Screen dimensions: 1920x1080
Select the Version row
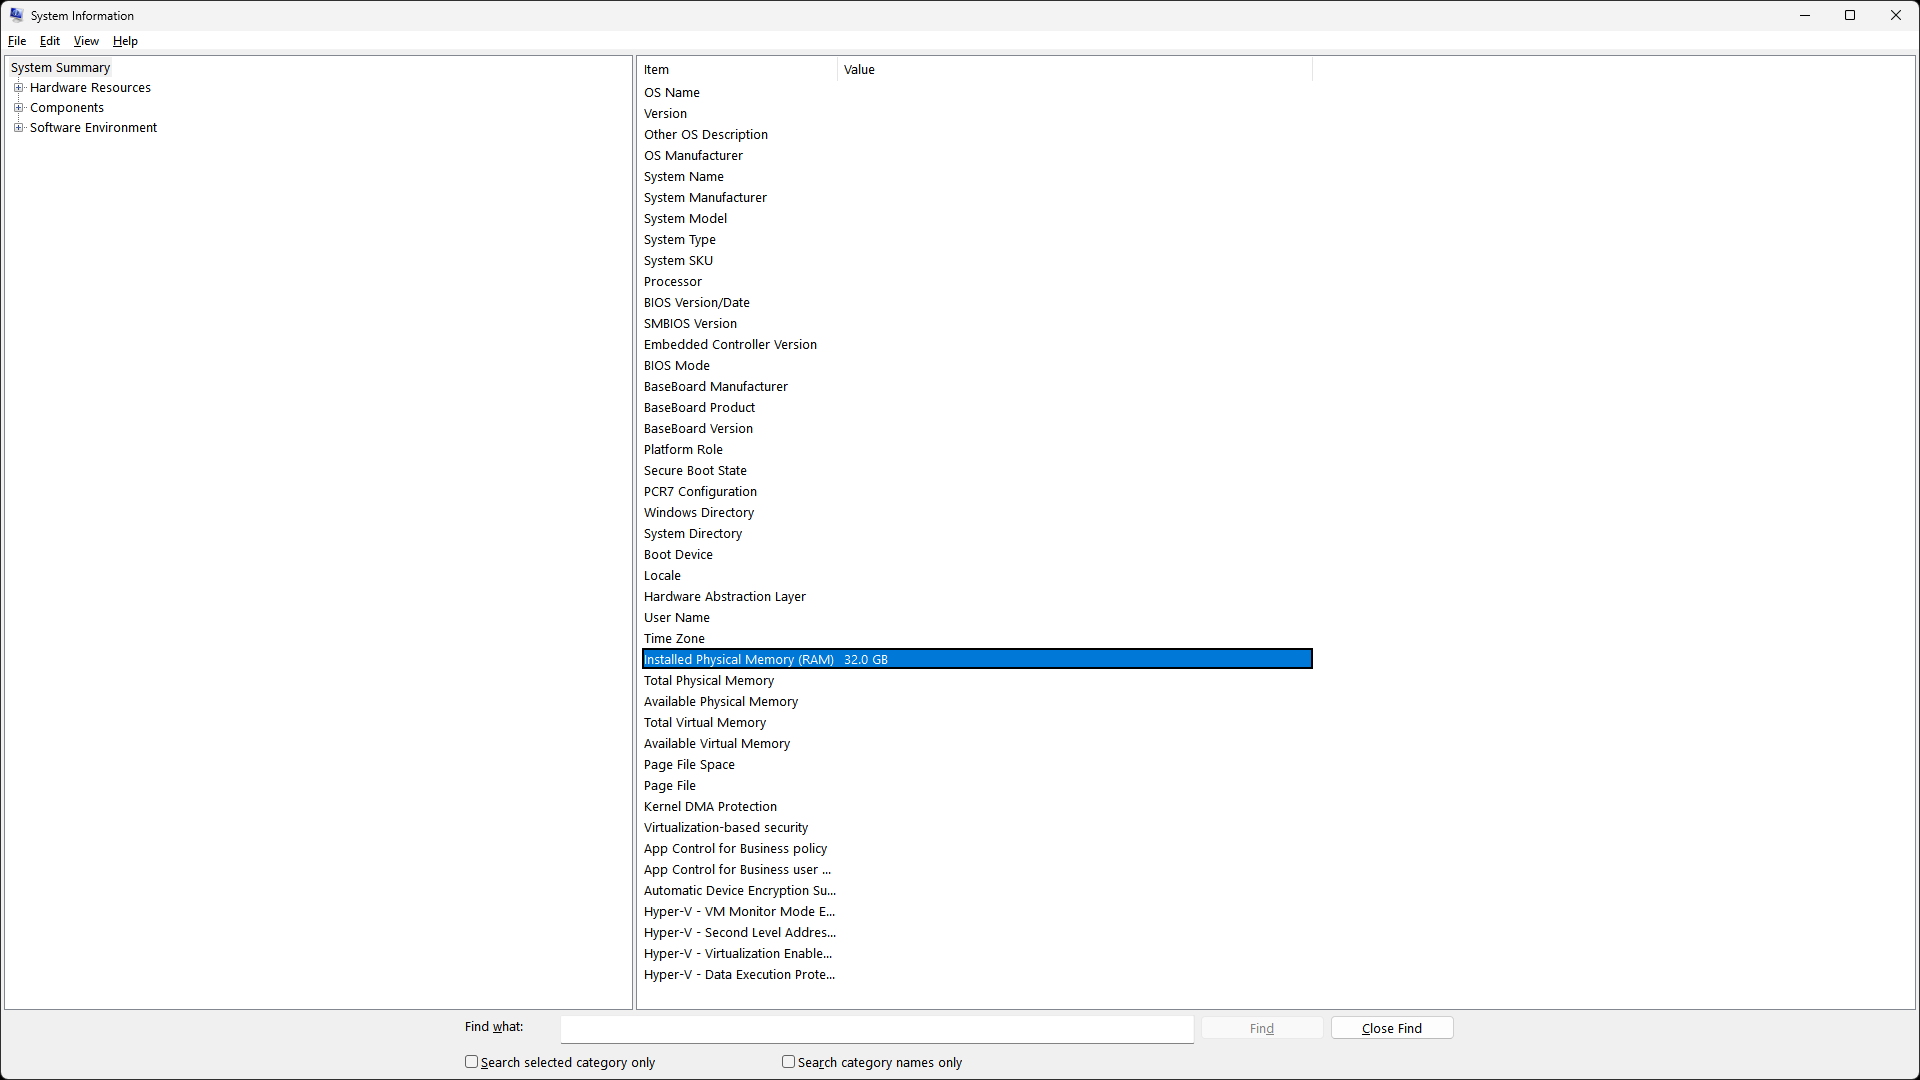coord(977,114)
